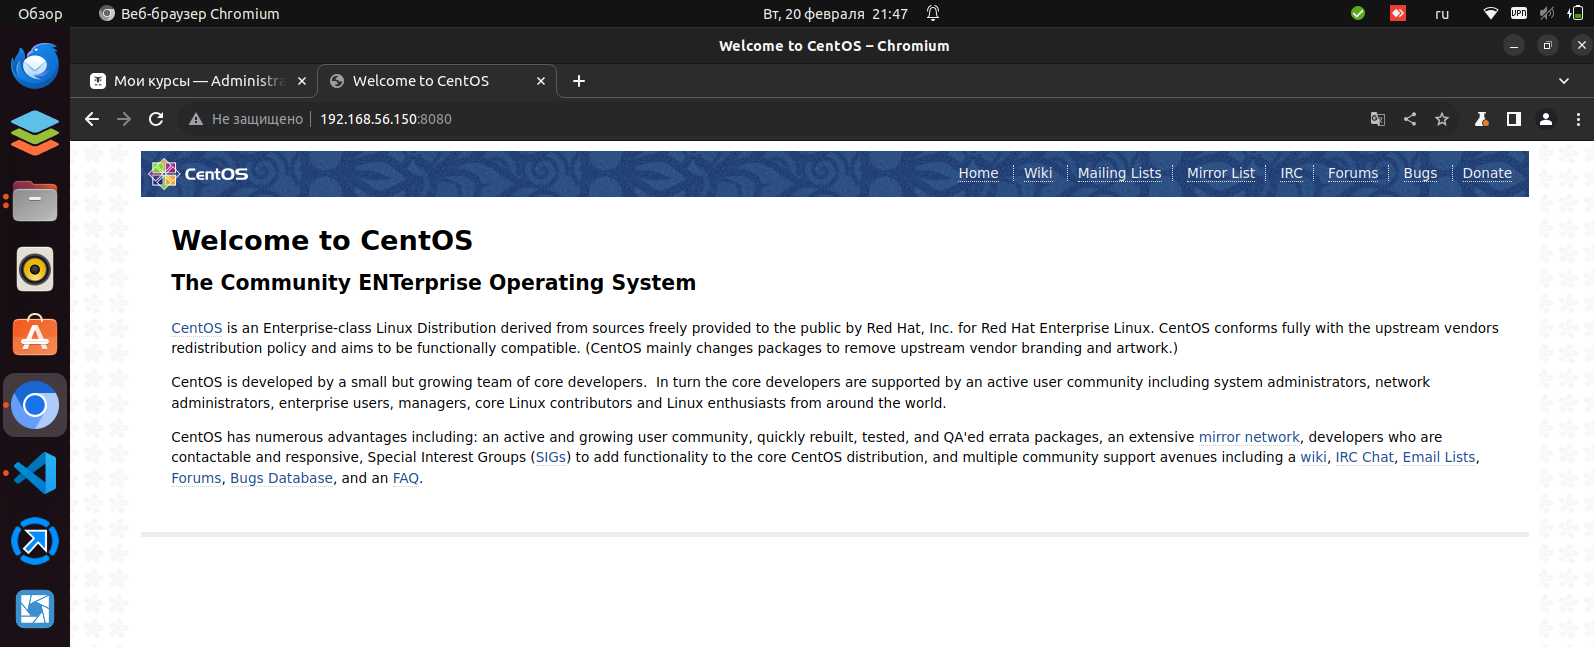Open a new browser tab
Screen dimensions: 1594x647
pyautogui.click(x=579, y=81)
